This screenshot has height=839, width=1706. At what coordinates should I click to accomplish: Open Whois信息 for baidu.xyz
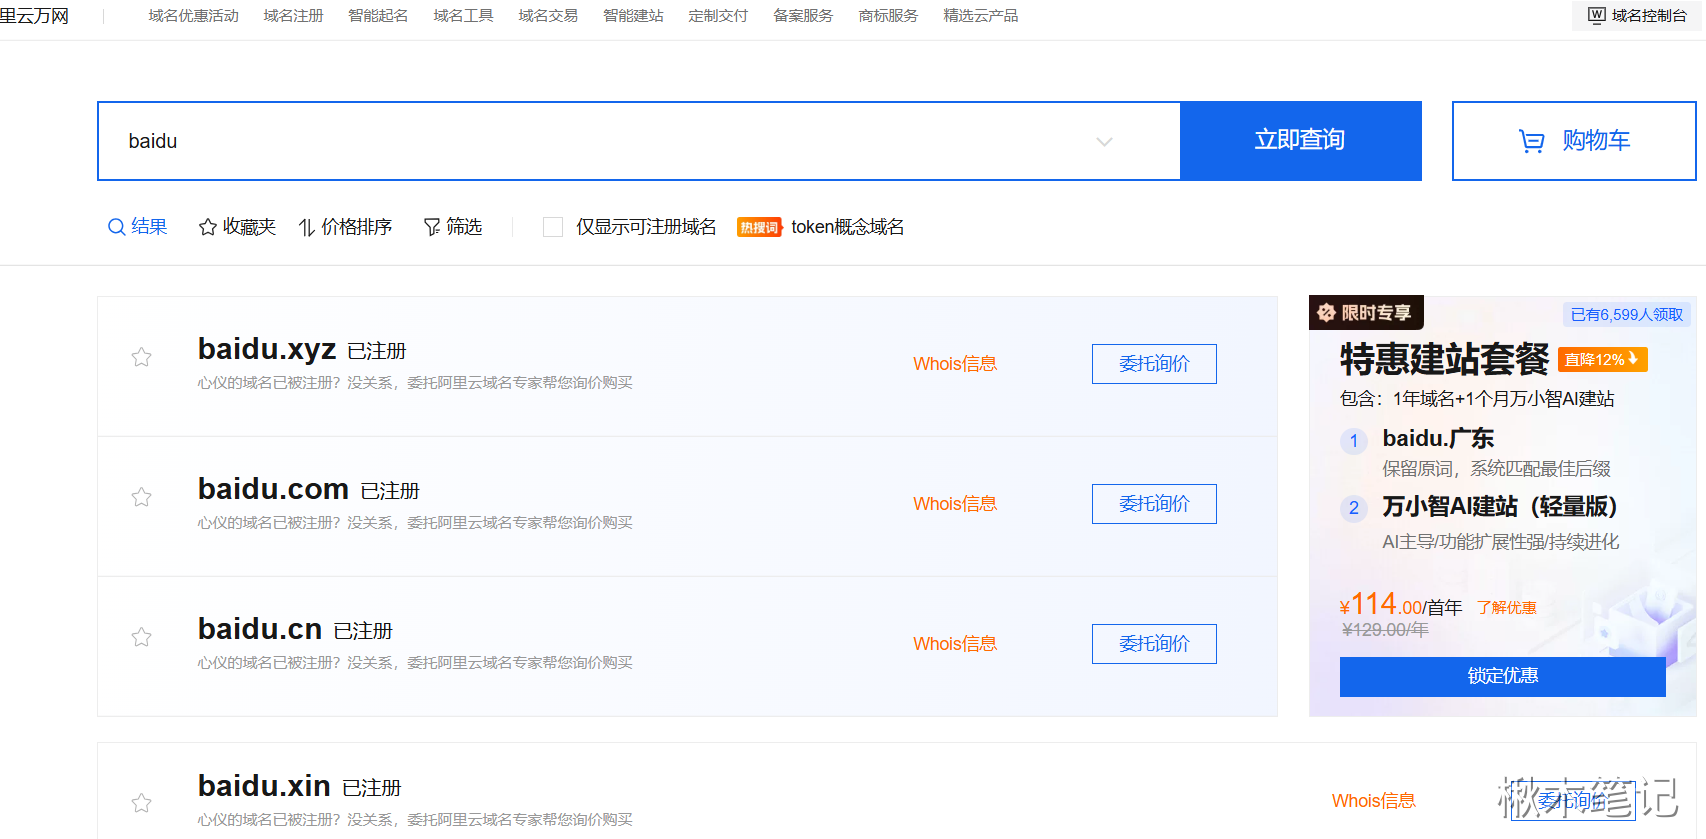955,364
